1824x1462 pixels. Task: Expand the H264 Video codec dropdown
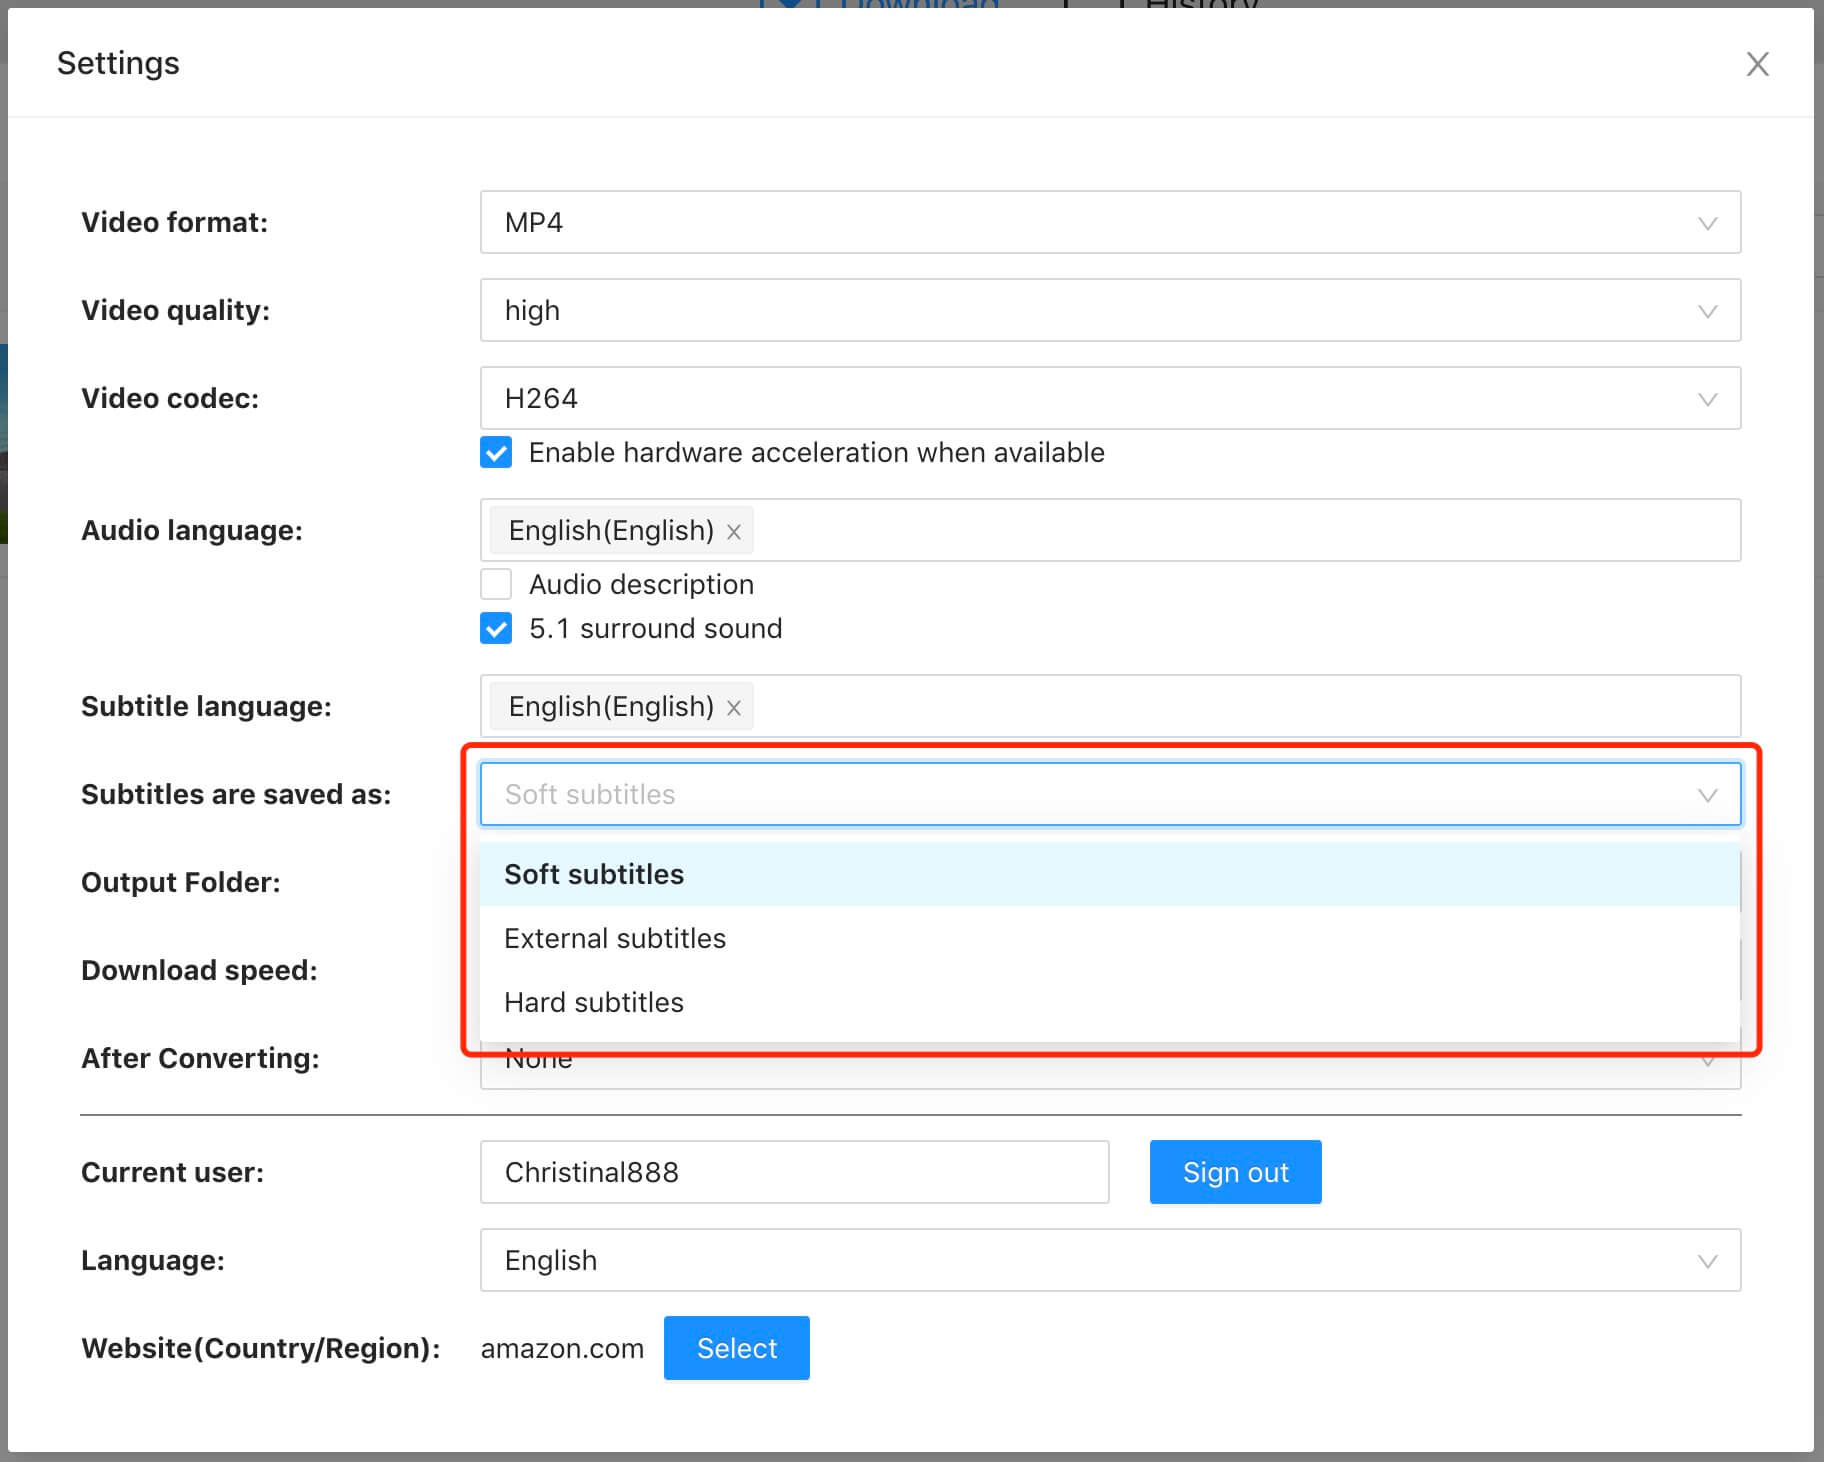point(1110,398)
